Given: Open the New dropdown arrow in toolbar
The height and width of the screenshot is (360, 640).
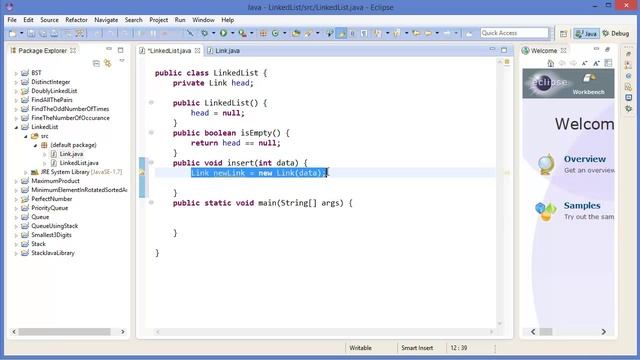Looking at the screenshot, I should click(x=21, y=33).
